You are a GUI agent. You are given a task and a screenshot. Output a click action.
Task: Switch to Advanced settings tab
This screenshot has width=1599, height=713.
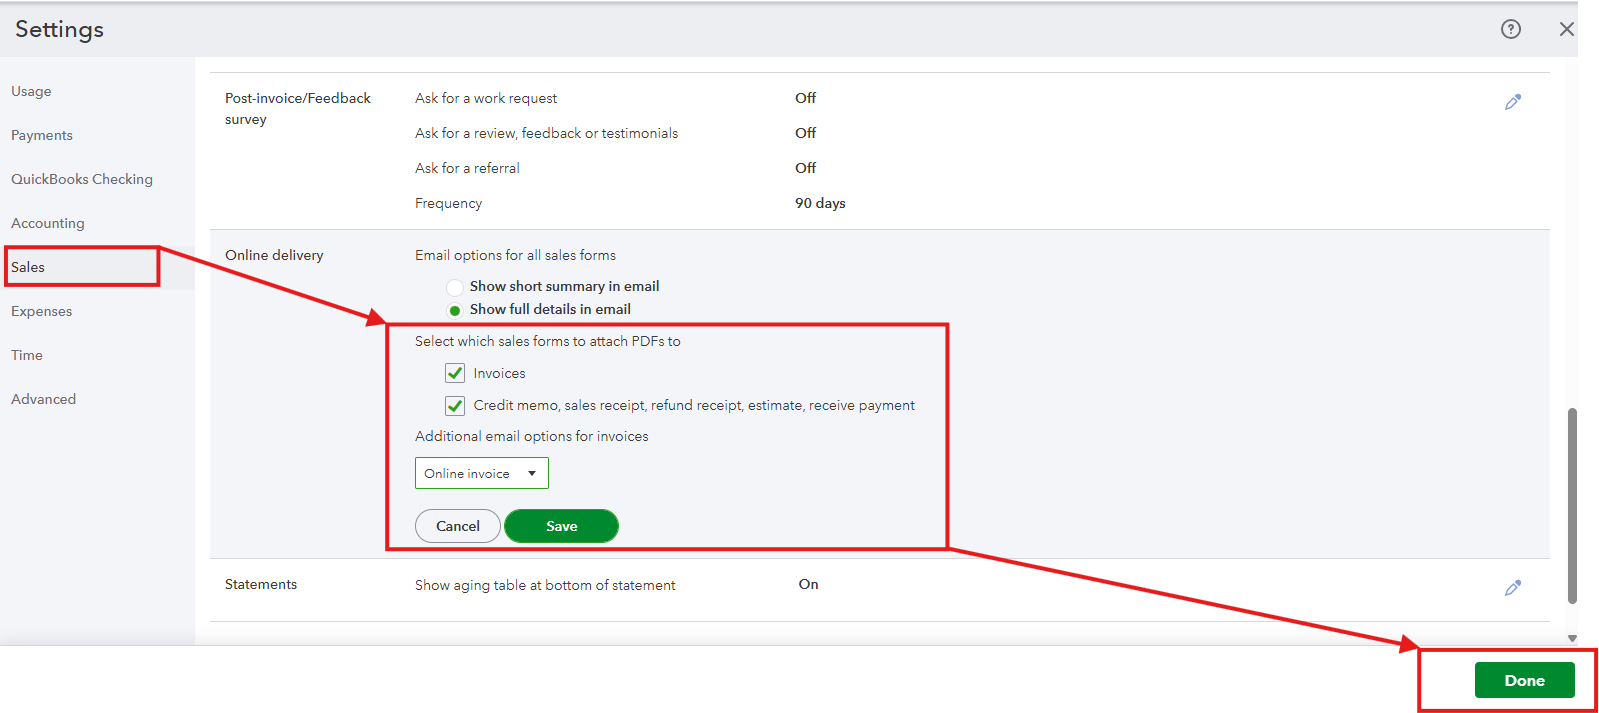pos(44,399)
